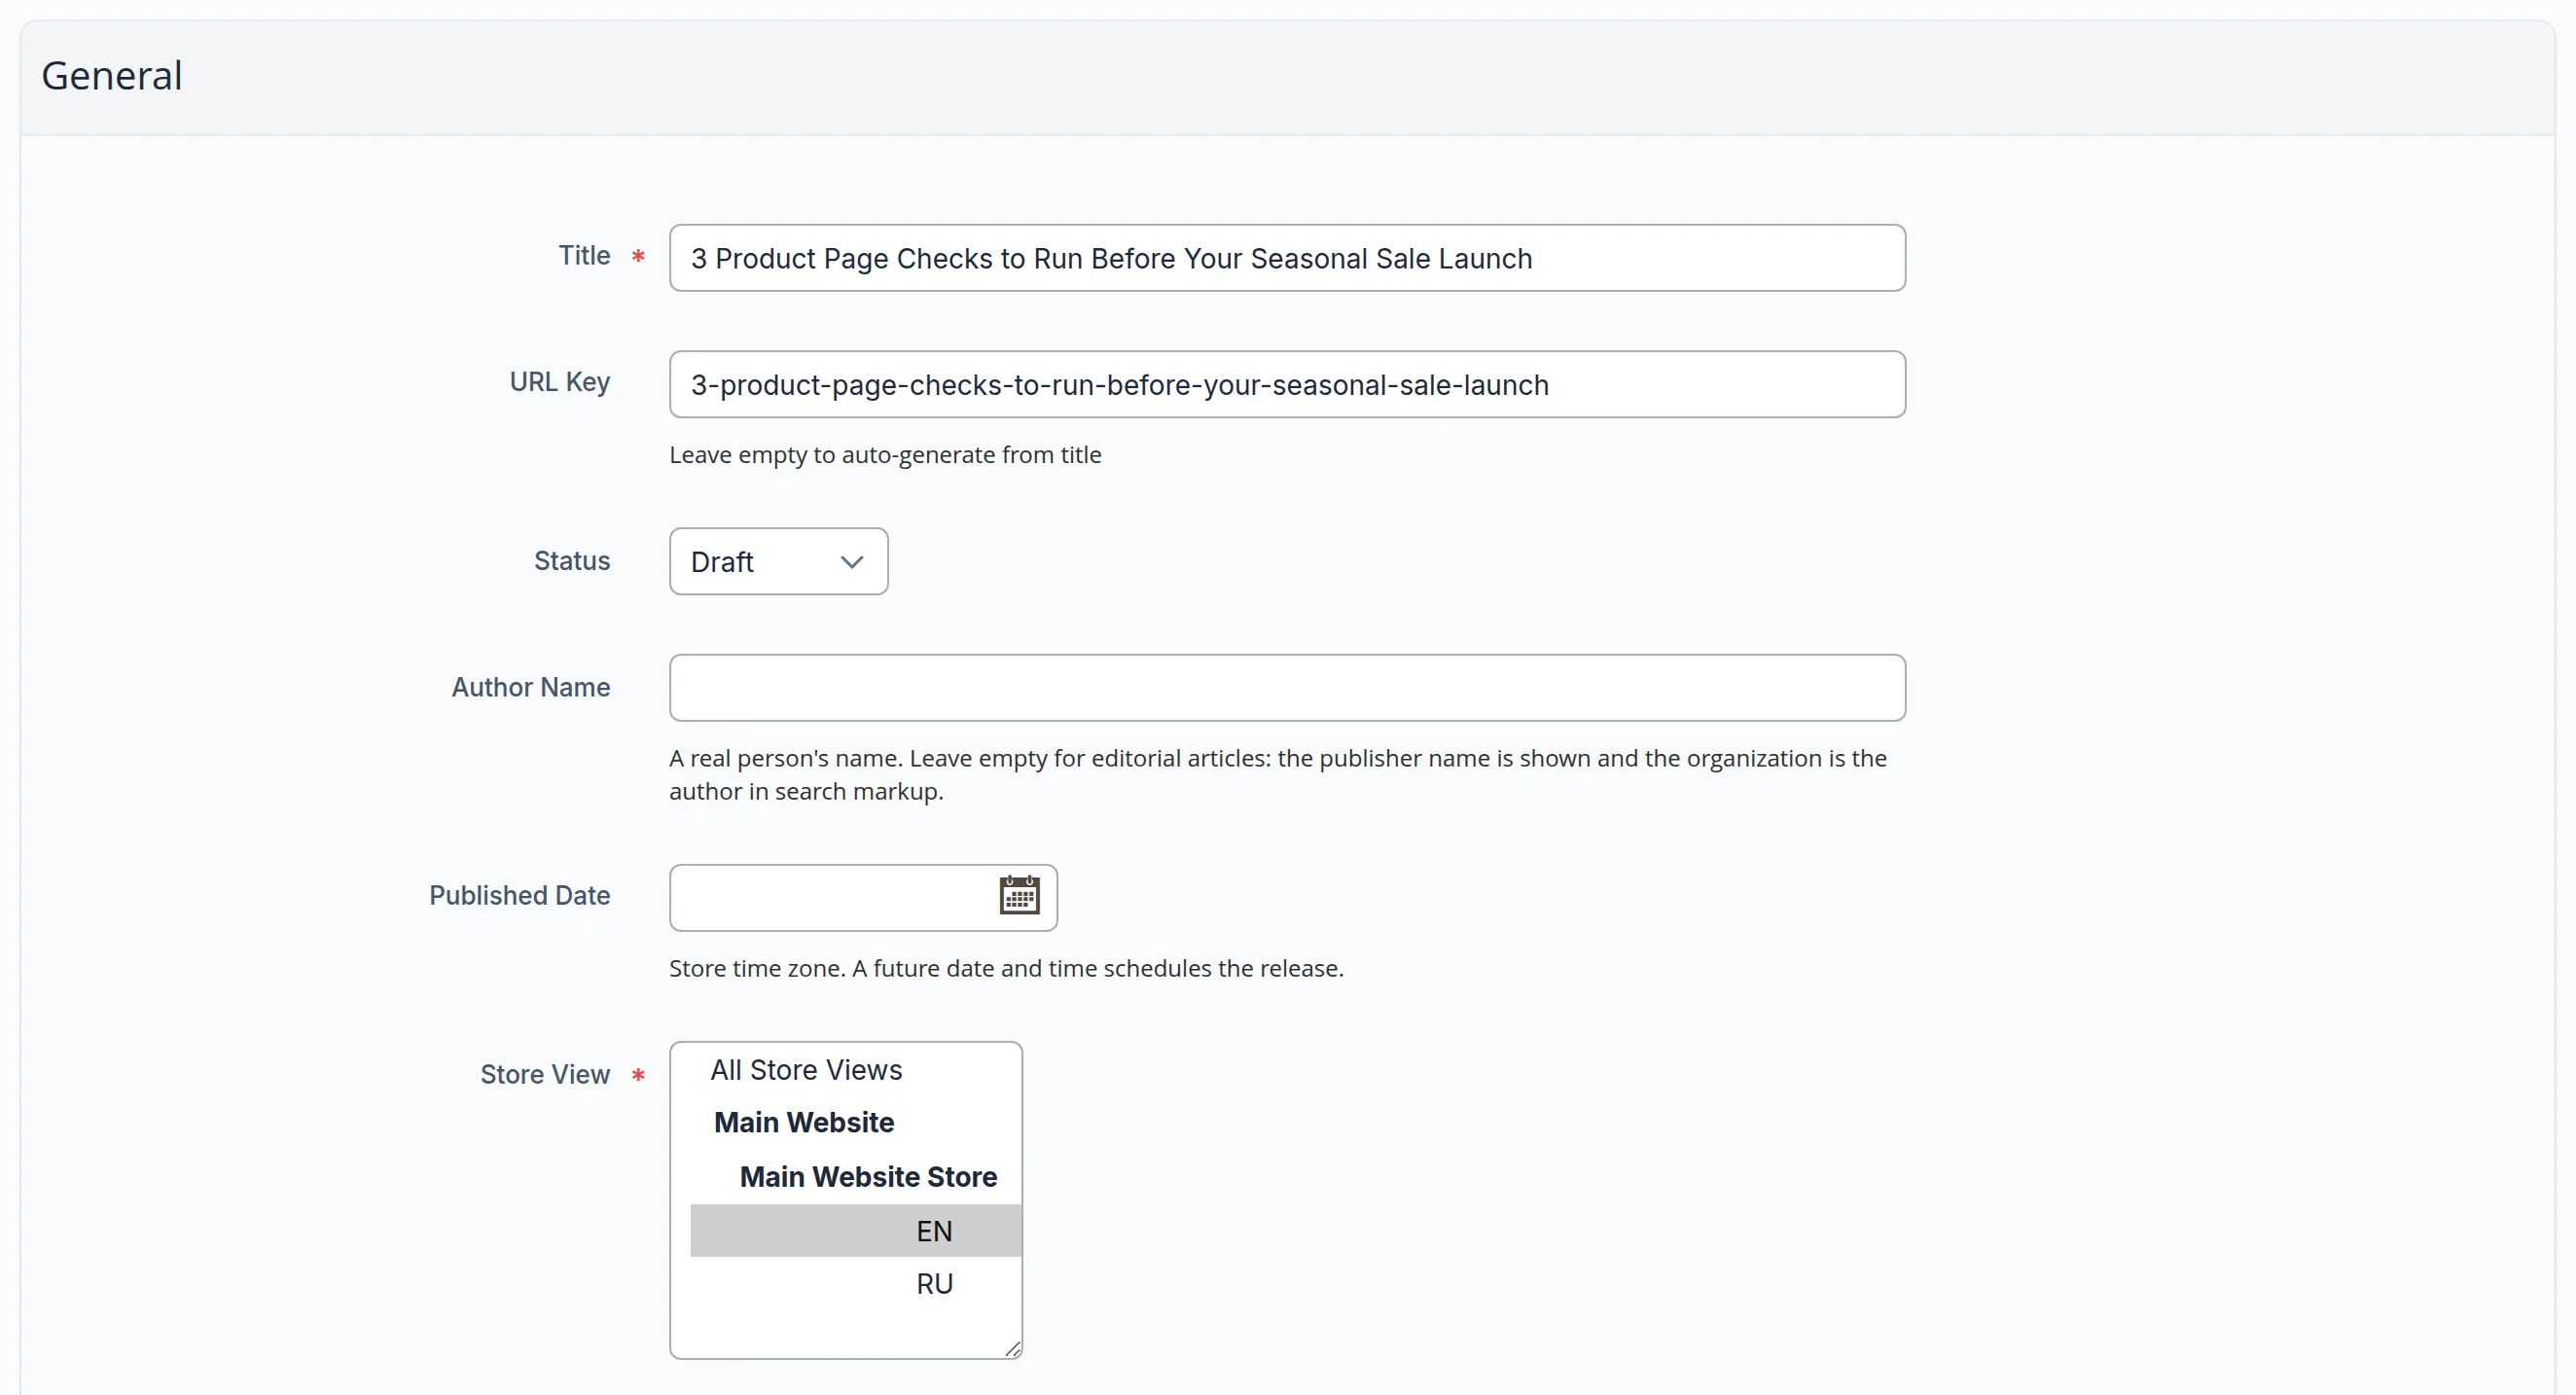Grab the Store View list resize handle
This screenshot has height=1395, width=2576.
tap(1012, 1349)
